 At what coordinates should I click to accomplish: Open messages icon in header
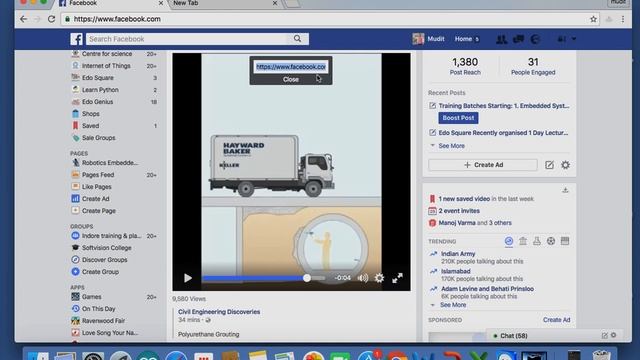[518, 39]
